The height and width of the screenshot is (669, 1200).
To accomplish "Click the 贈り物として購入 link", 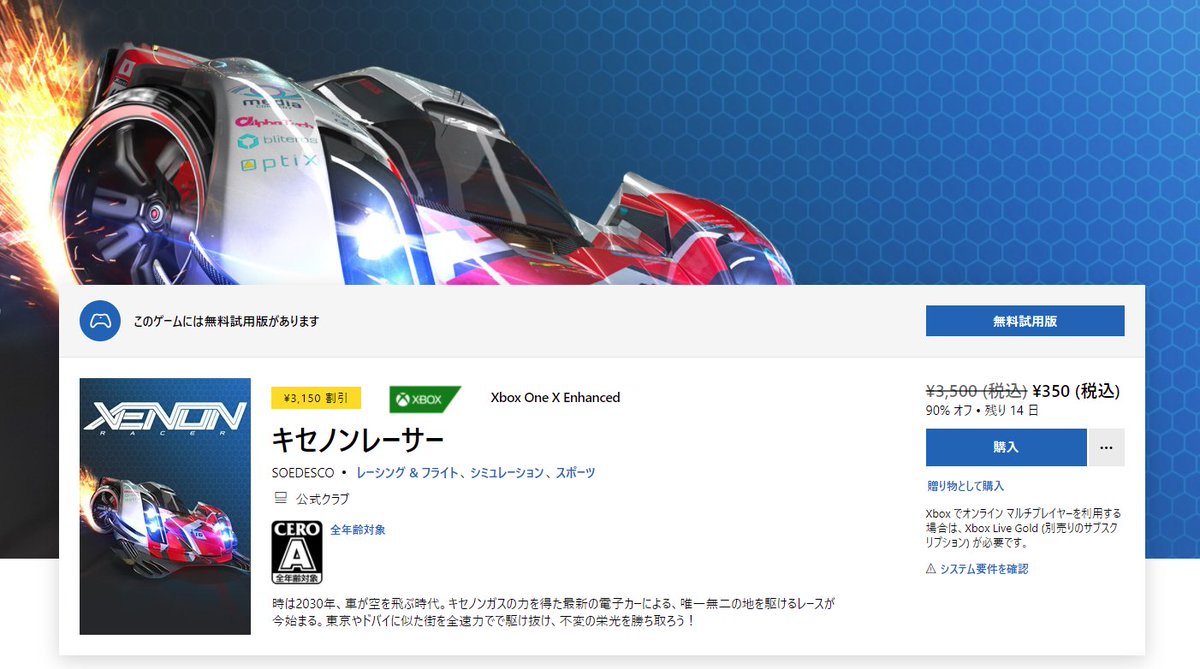I will click(x=966, y=486).
